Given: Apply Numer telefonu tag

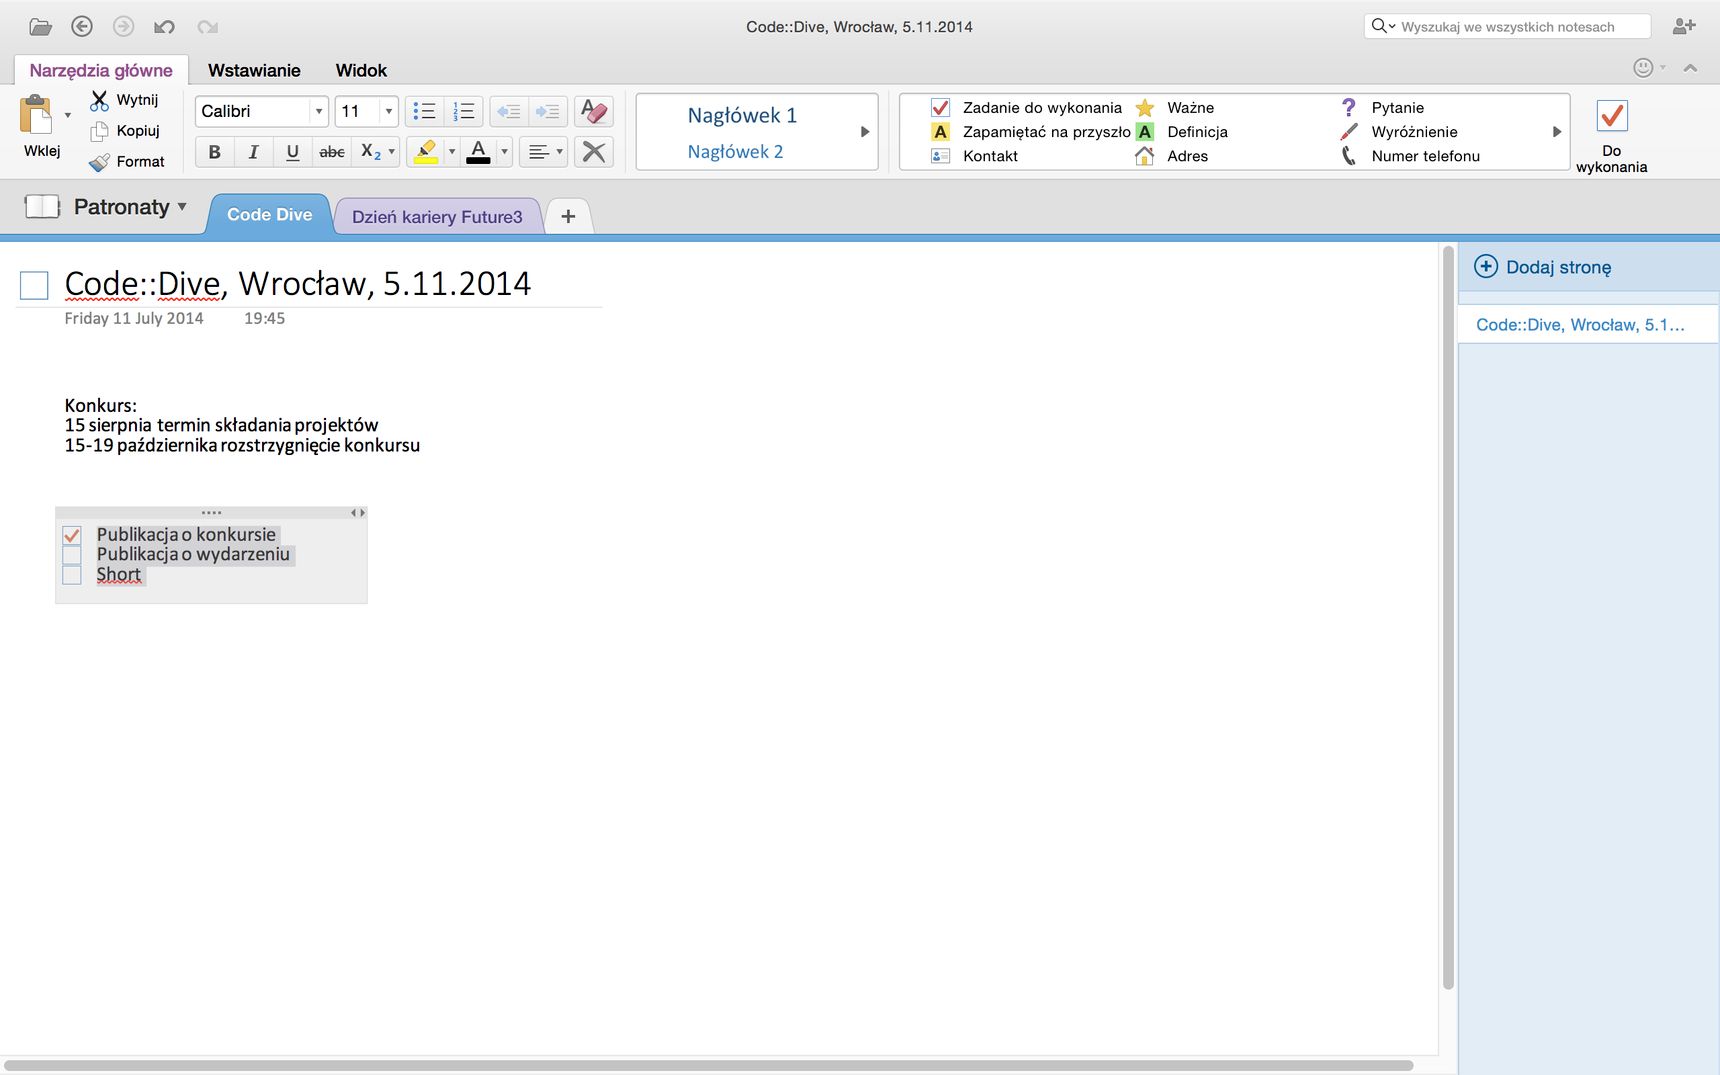Looking at the screenshot, I should (1409, 156).
